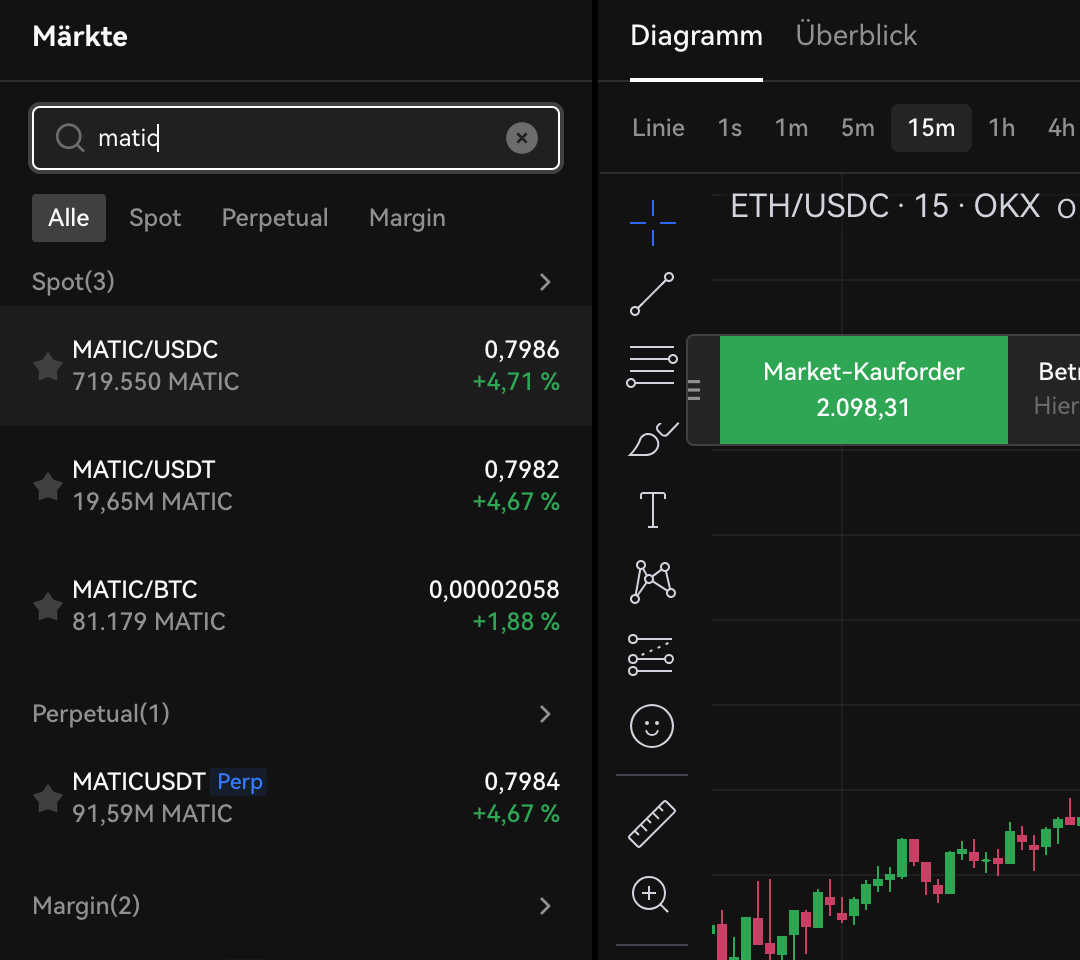Choose the 1m timeframe
Screen dimensions: 1080x960
point(791,127)
